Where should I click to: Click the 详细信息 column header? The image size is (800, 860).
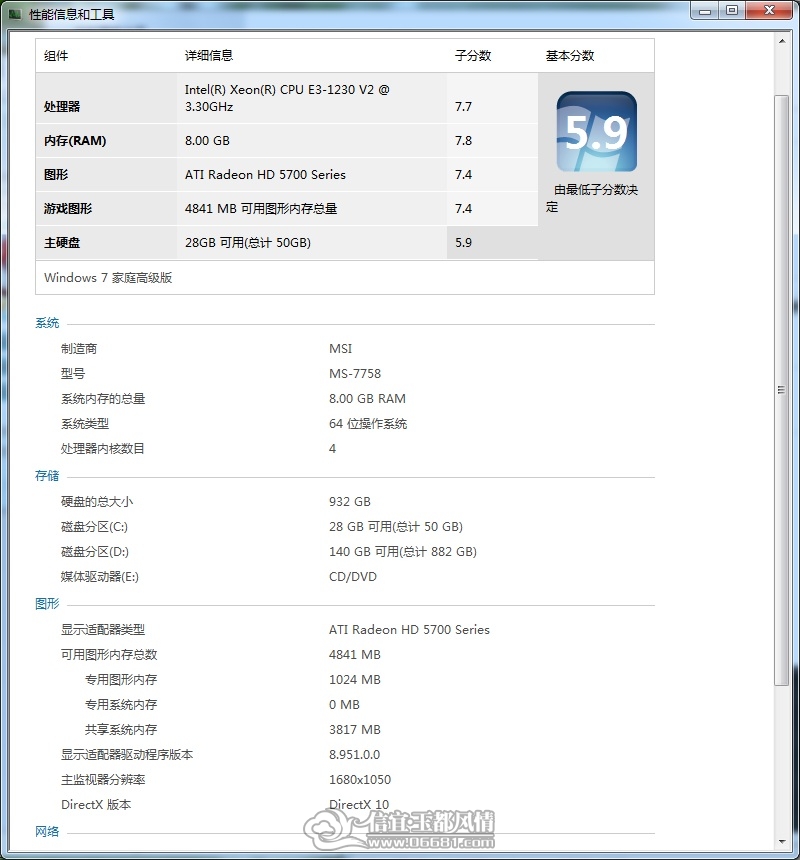point(209,55)
